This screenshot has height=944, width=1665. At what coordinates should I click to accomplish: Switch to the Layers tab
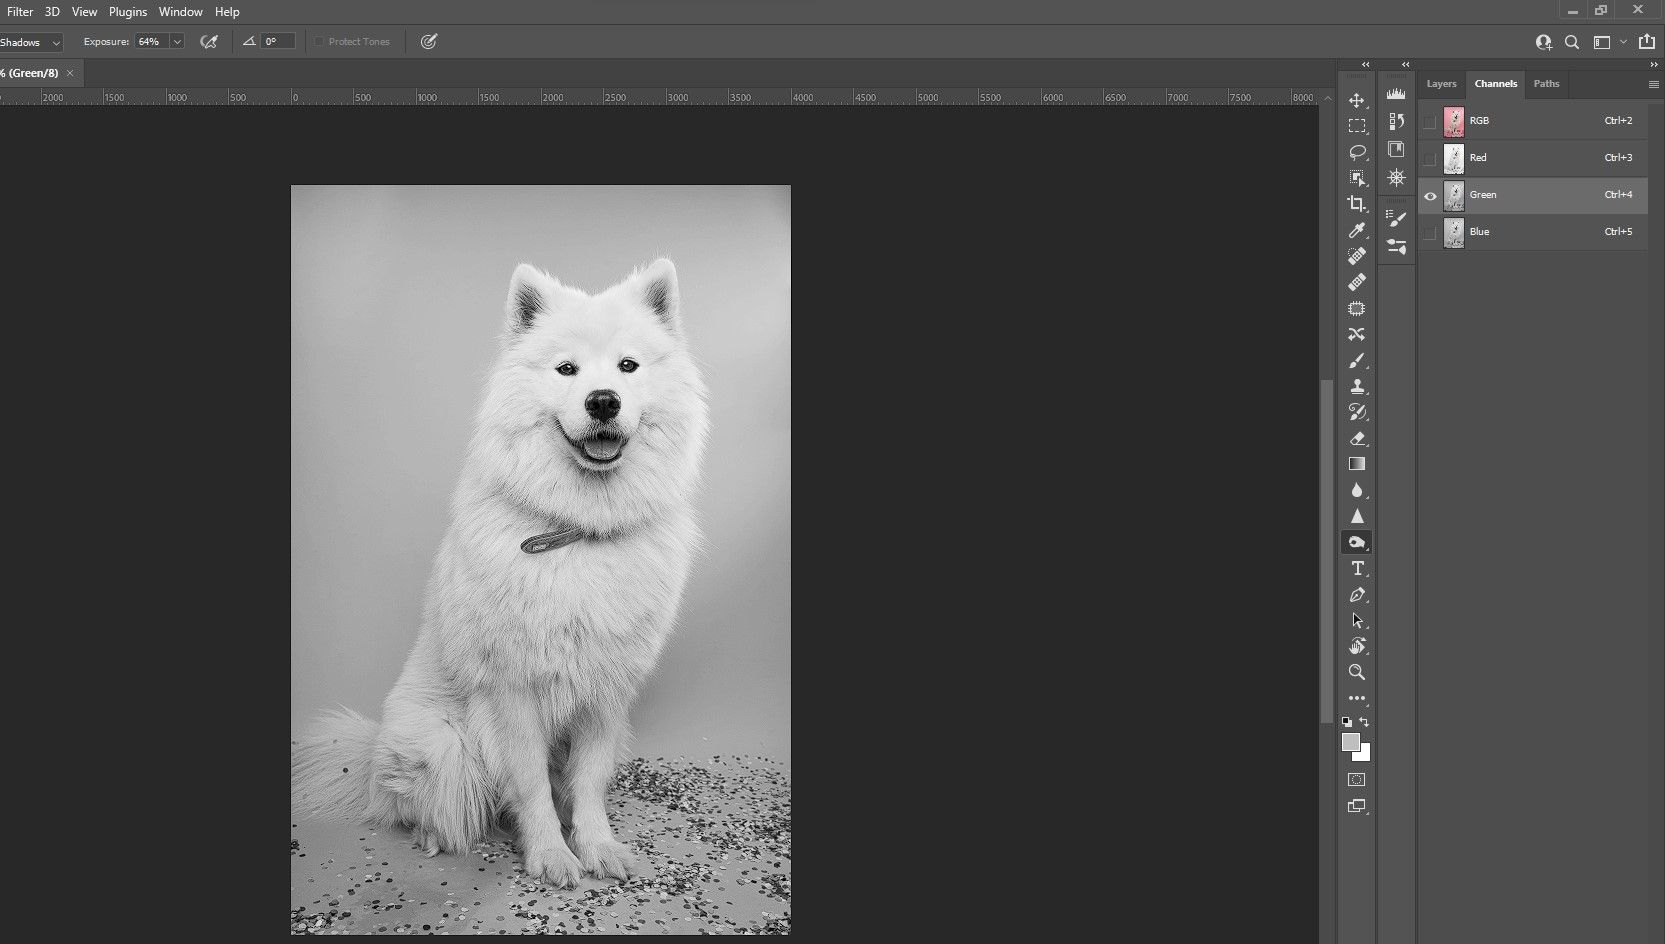(1441, 84)
